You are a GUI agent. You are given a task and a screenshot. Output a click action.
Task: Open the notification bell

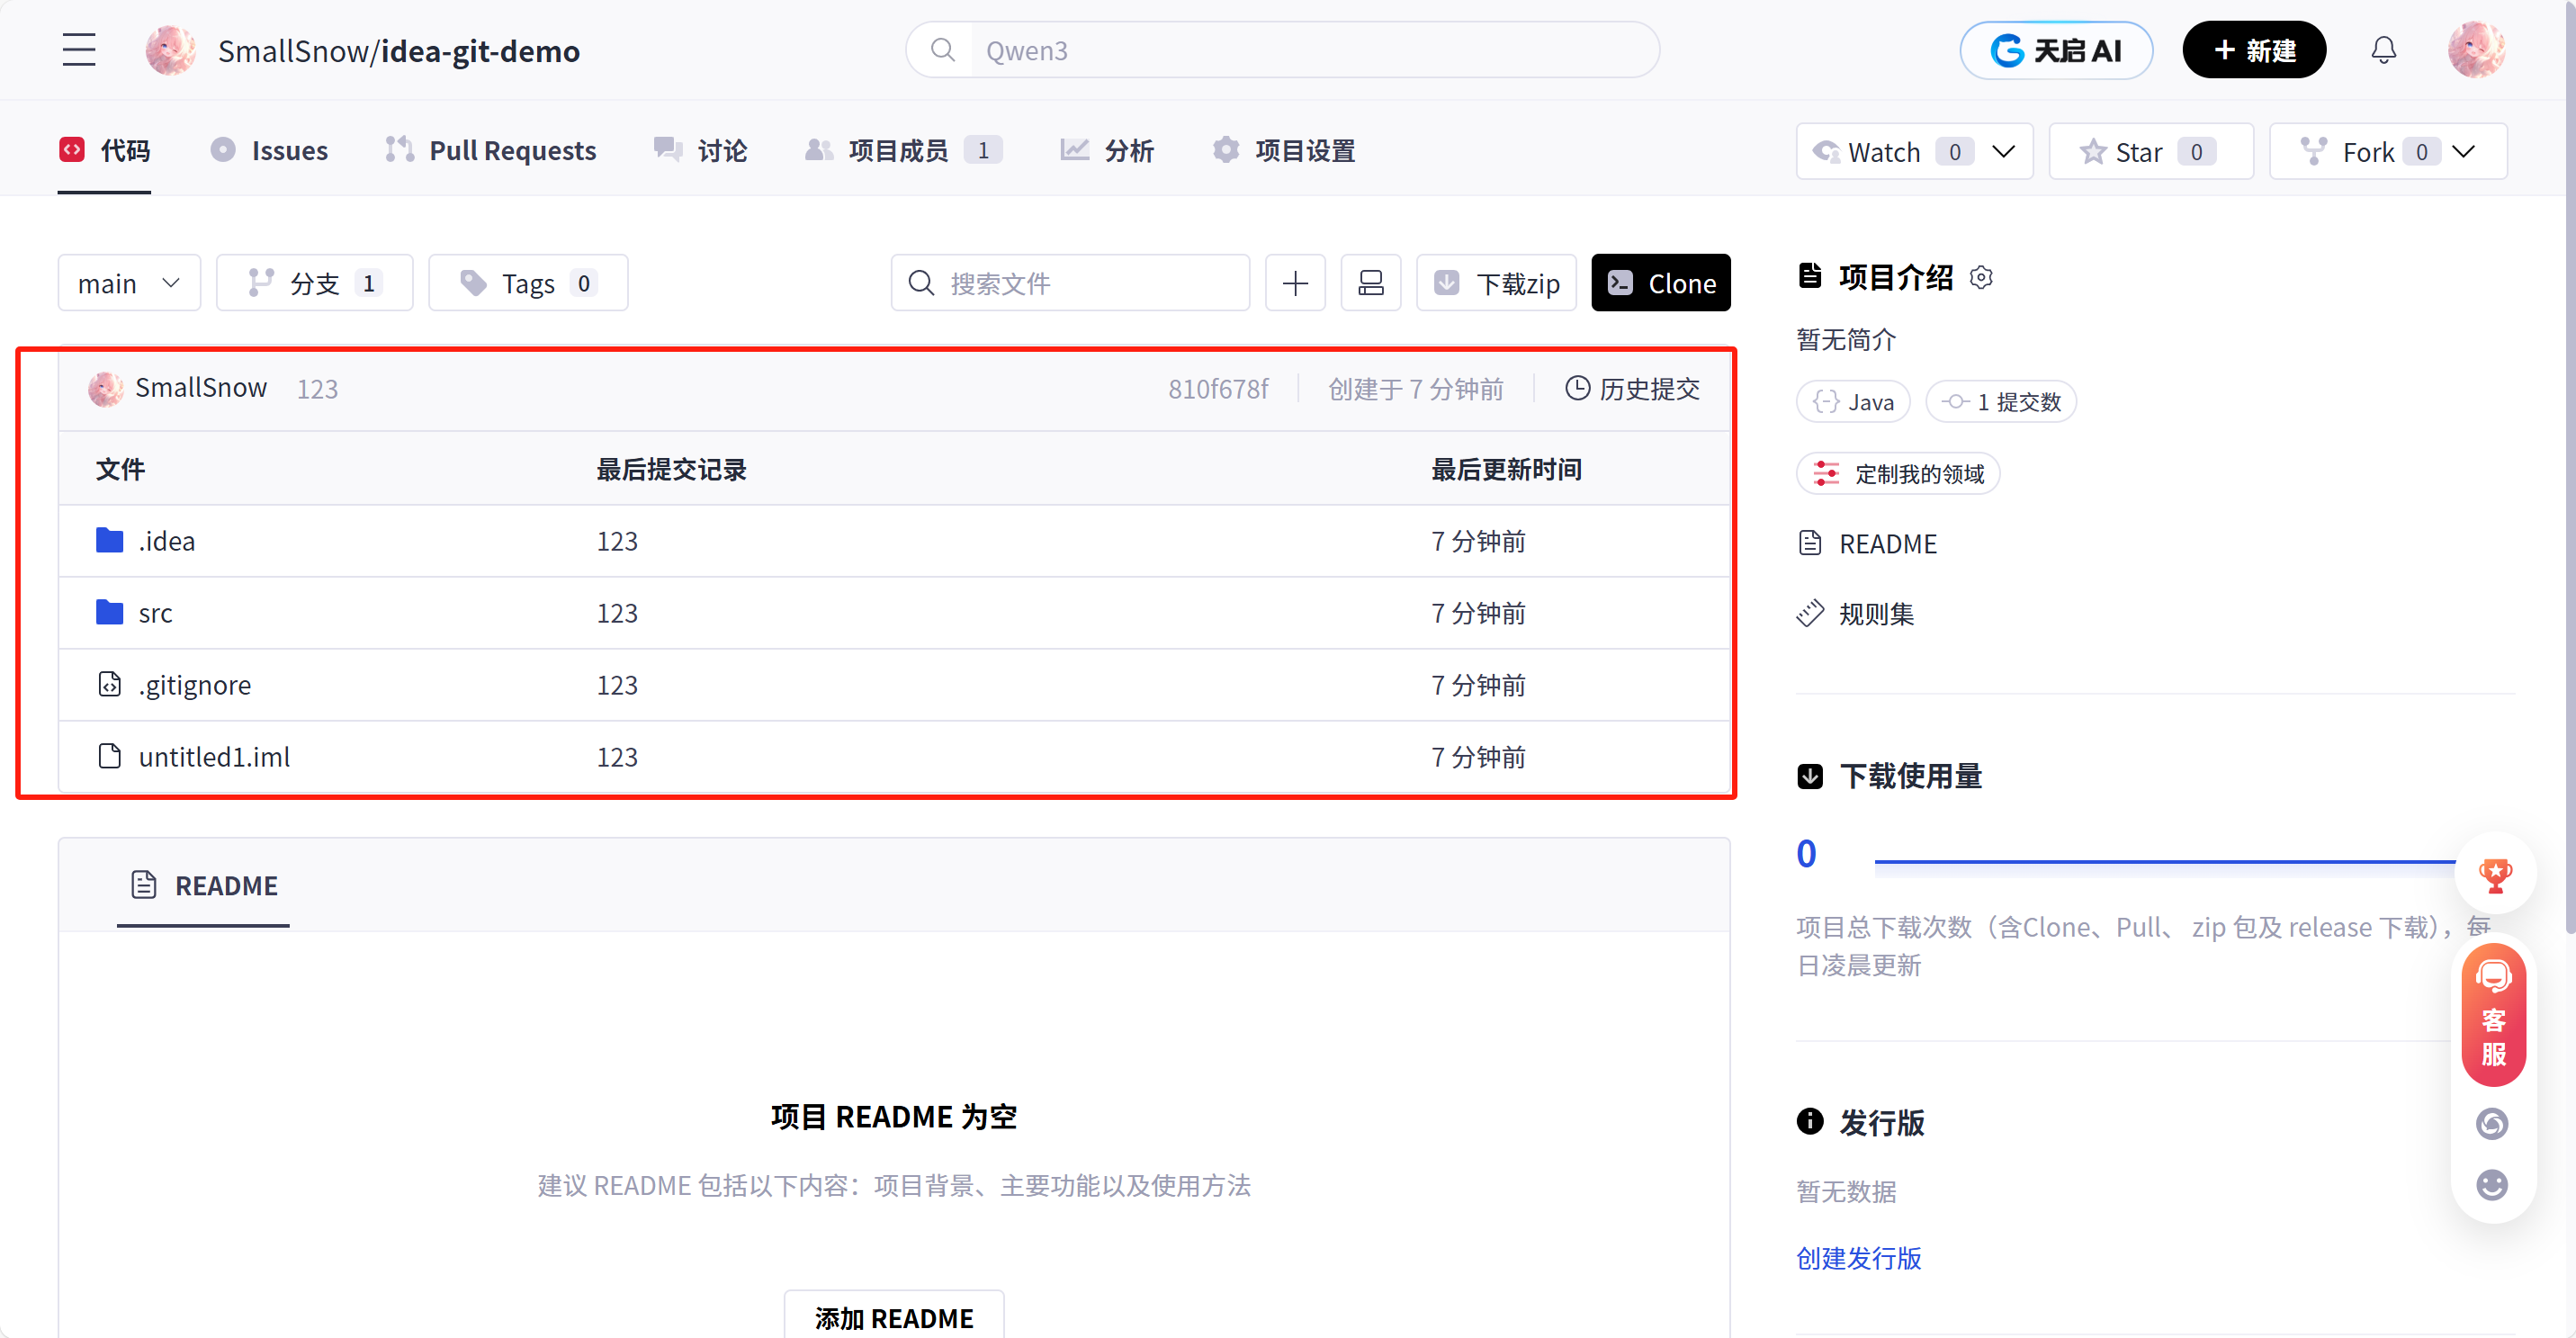(x=2384, y=49)
